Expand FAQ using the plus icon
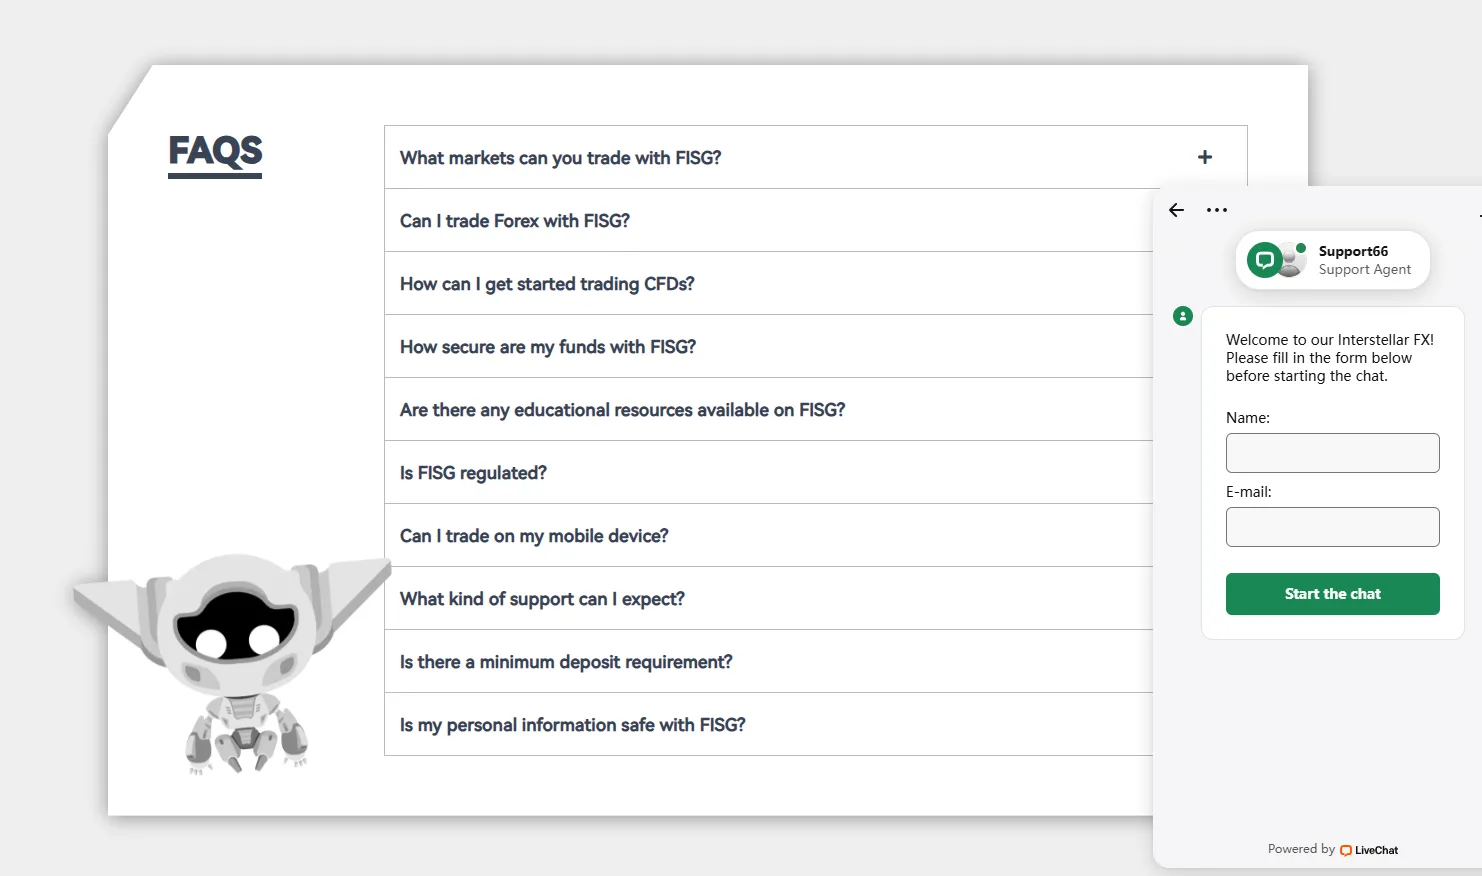1482x876 pixels. pos(1205,157)
